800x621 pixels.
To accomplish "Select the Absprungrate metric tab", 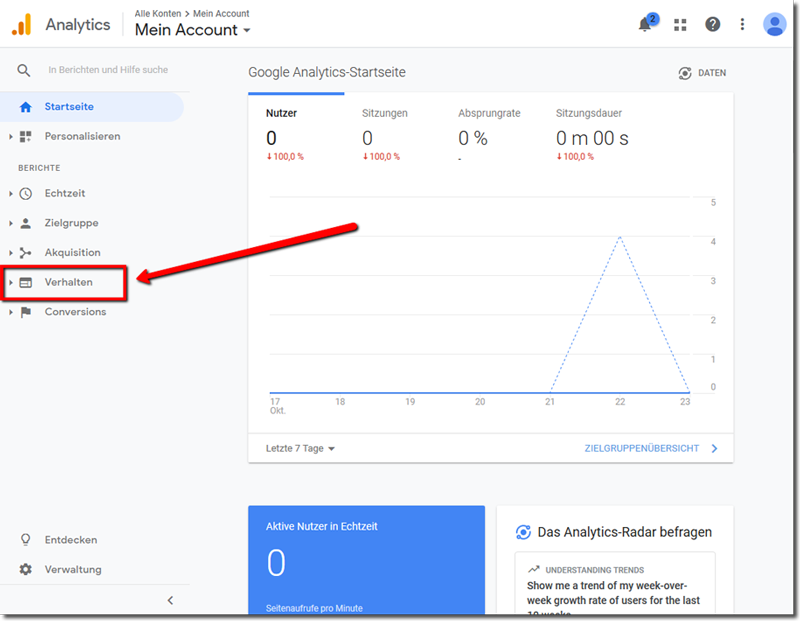I will coord(489,134).
